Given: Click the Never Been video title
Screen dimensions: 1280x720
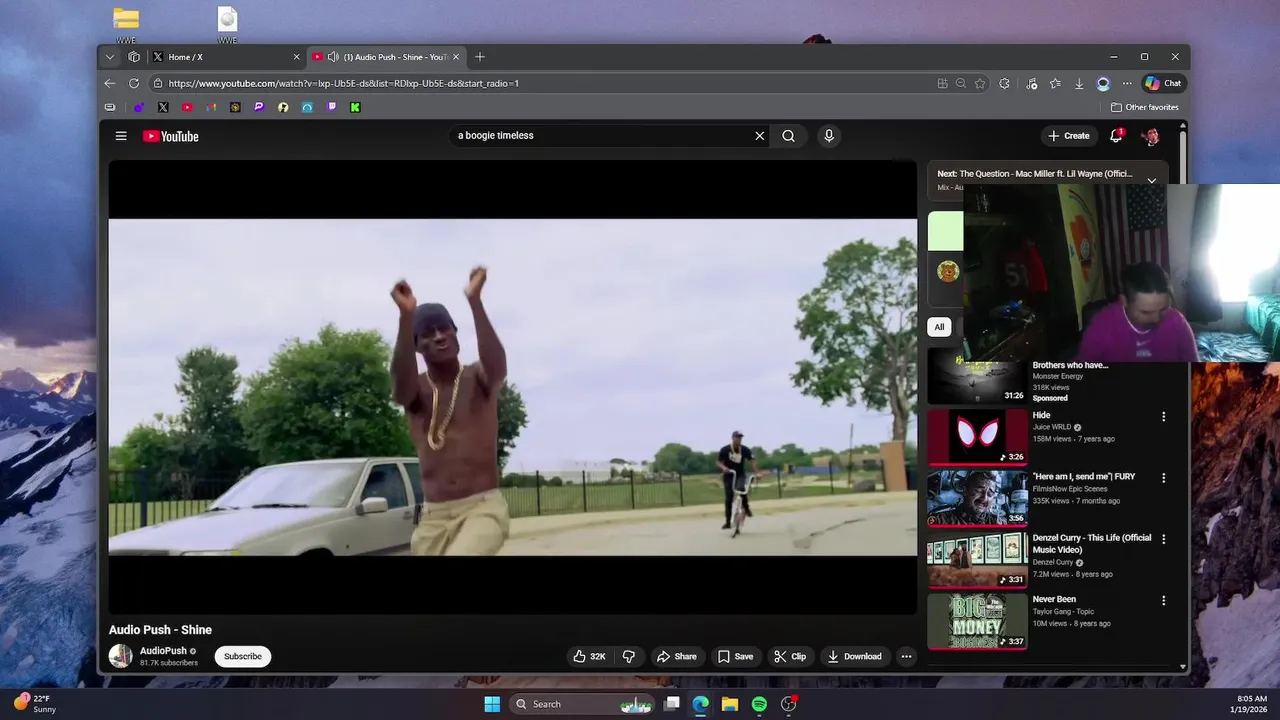Looking at the screenshot, I should tap(1054, 599).
